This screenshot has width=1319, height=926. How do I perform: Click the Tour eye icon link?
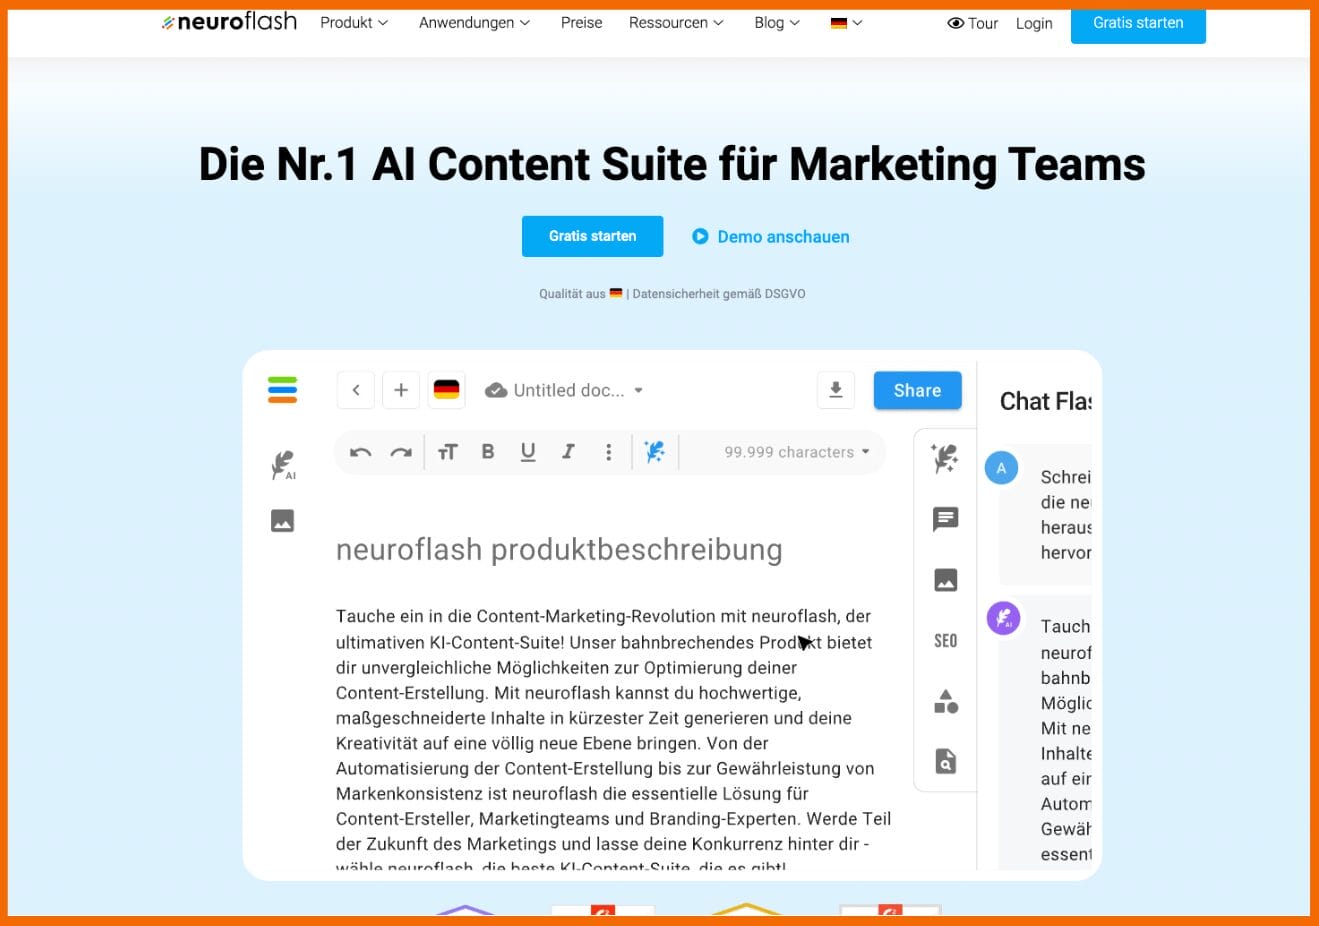(972, 23)
